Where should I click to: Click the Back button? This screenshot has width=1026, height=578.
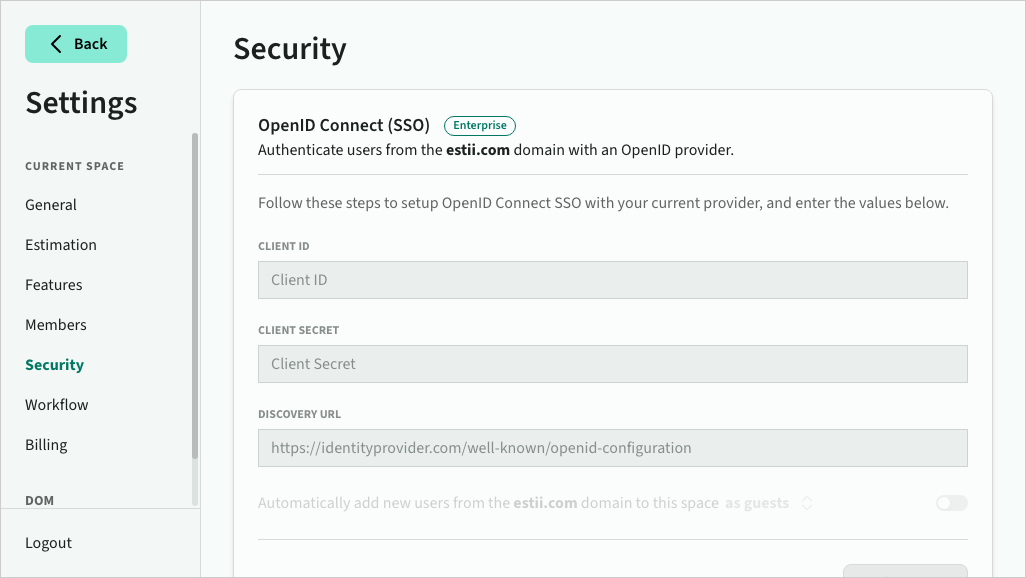(x=76, y=44)
